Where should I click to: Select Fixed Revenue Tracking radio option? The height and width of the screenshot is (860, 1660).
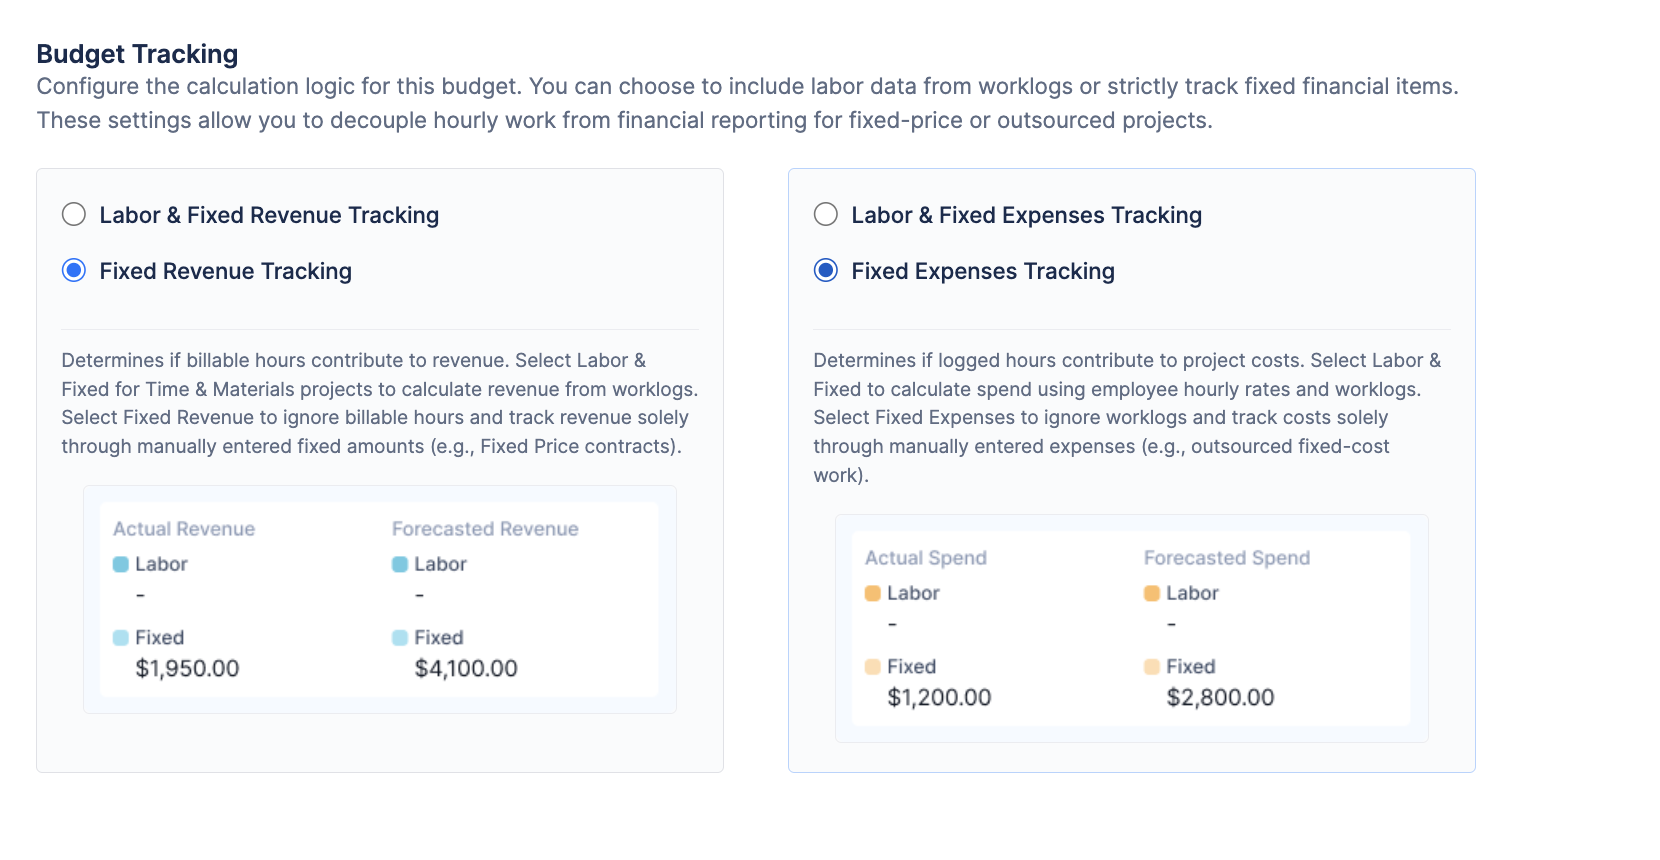74,271
